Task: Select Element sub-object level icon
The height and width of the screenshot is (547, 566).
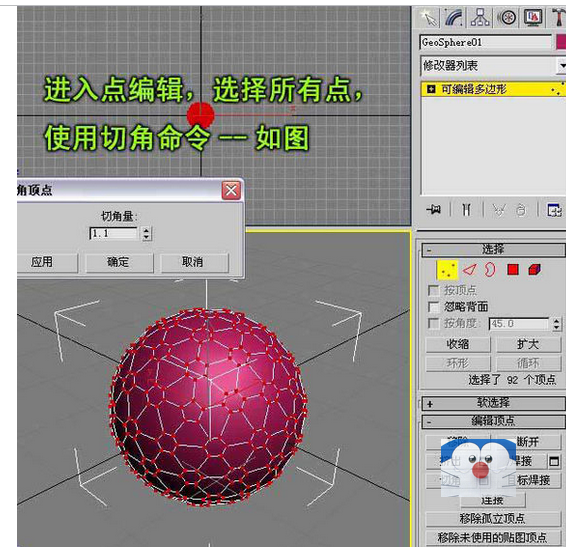Action: click(x=535, y=270)
